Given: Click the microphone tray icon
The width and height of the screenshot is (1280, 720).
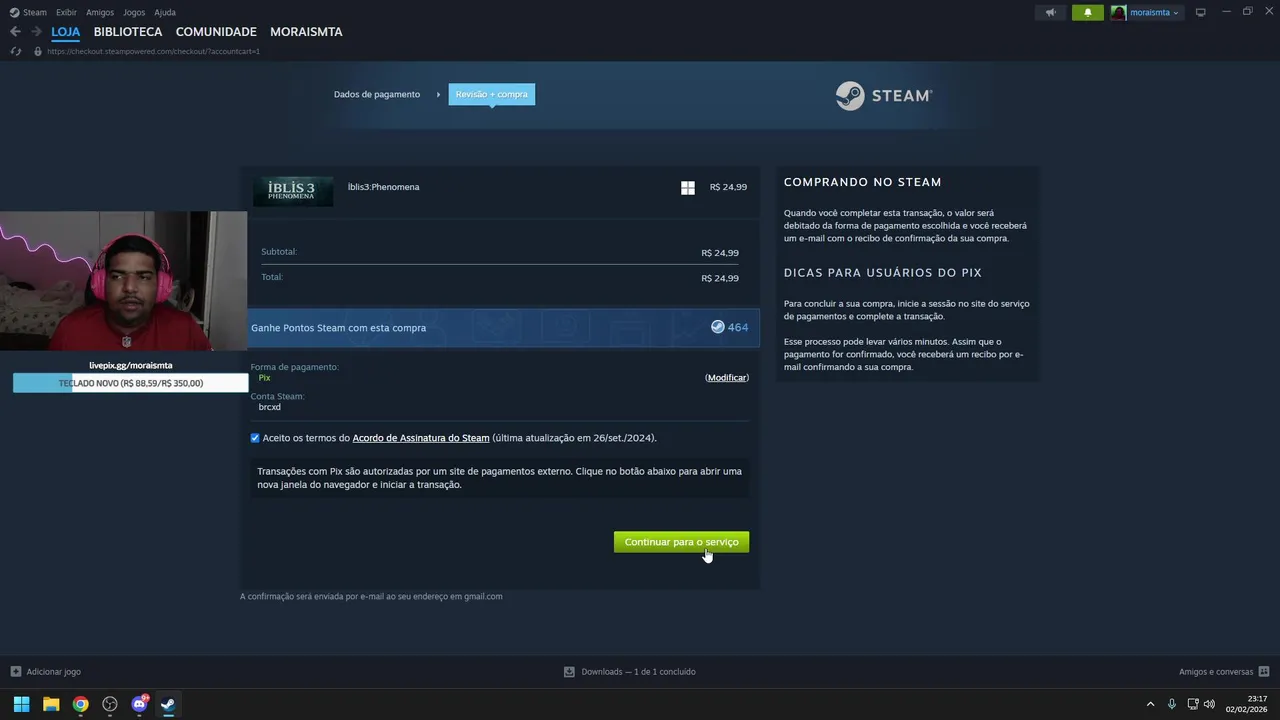Looking at the screenshot, I should pos(1171,704).
